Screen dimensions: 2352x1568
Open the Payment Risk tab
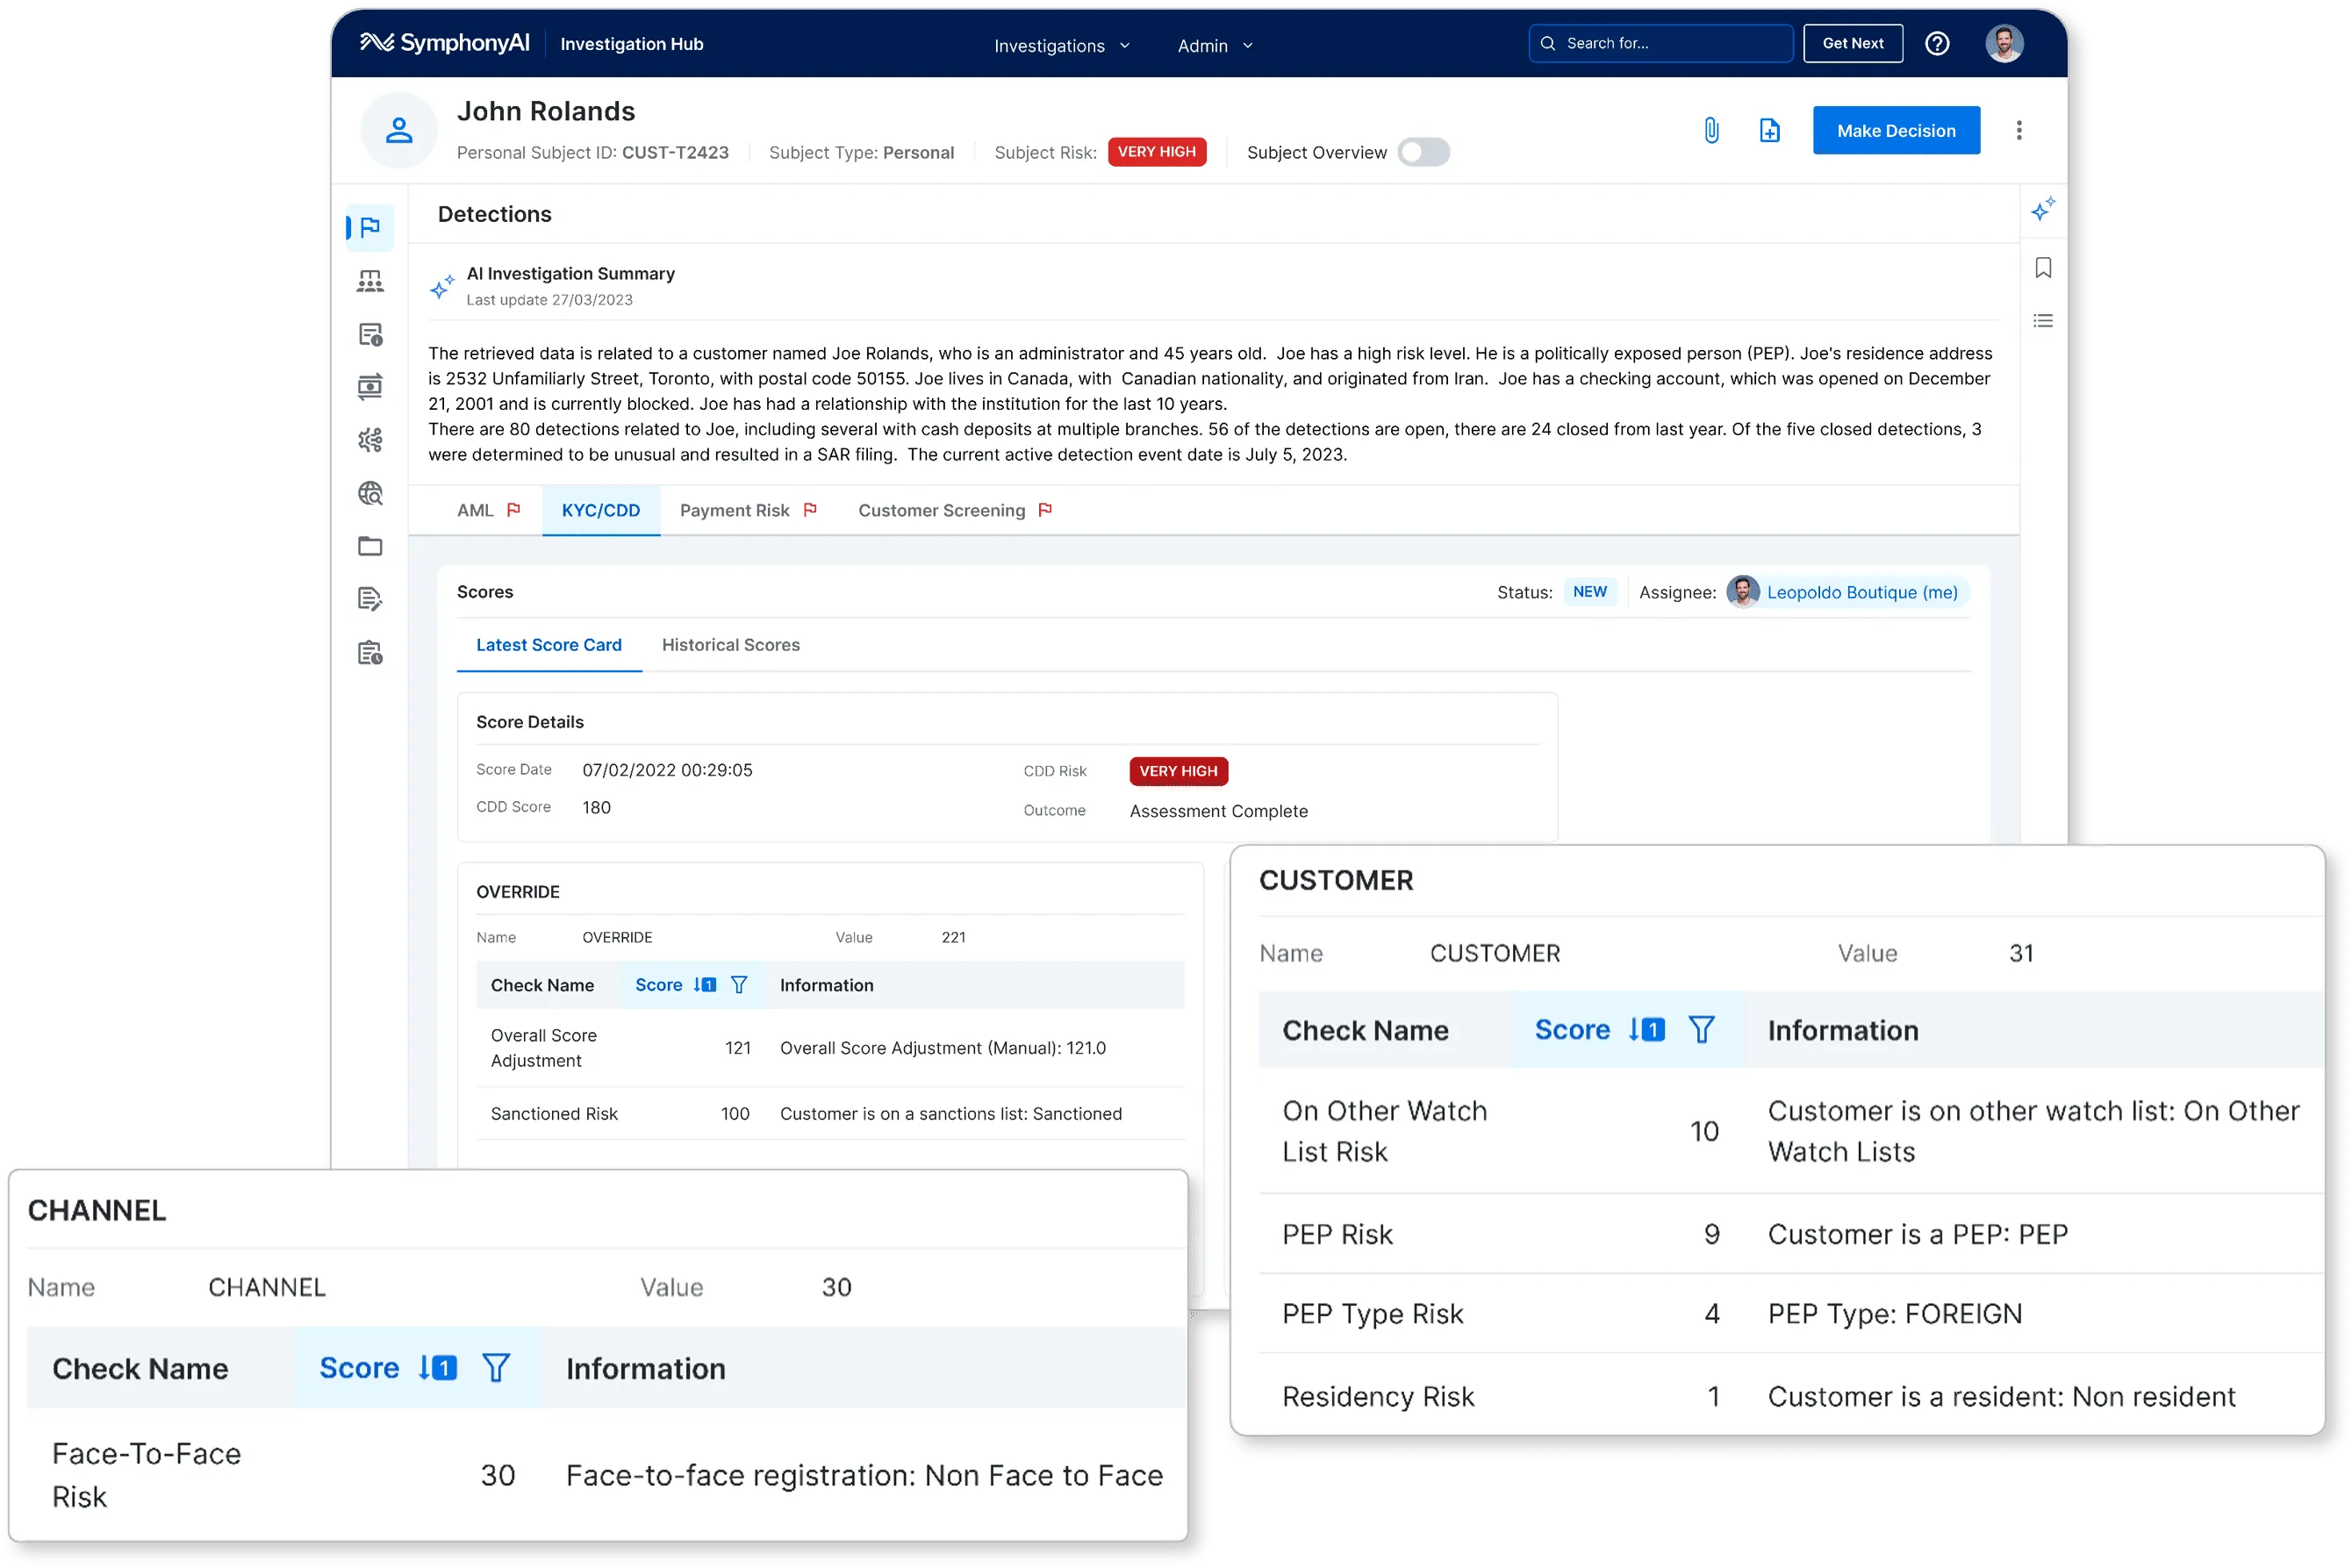click(749, 510)
